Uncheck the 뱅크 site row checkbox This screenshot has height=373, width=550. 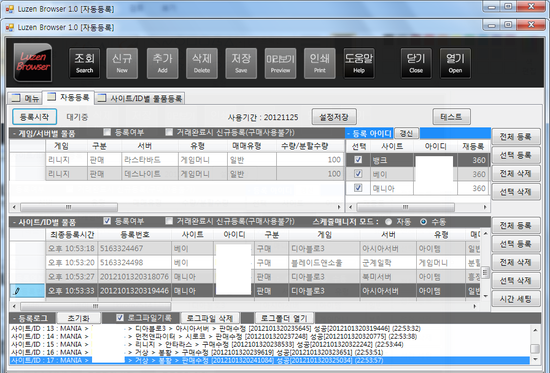point(358,160)
